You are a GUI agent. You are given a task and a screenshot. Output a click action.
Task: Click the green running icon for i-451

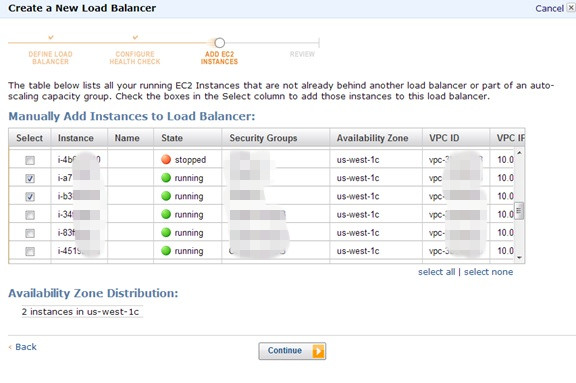(x=166, y=251)
